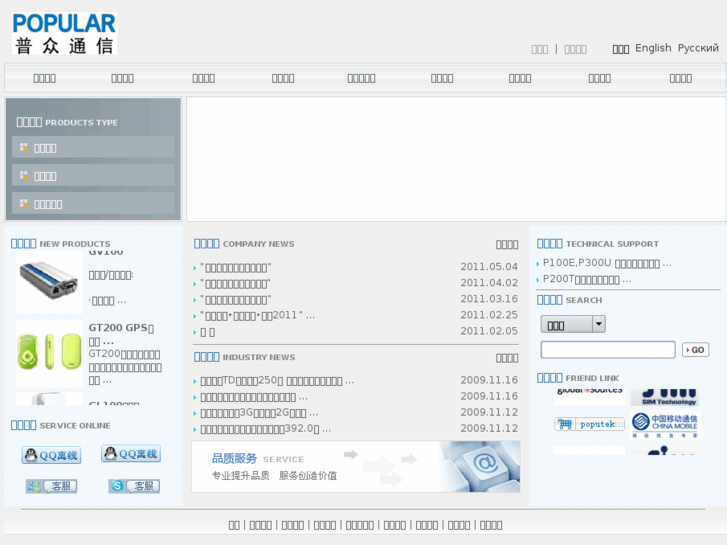The height and width of the screenshot is (545, 727).
Task: Open the left QQ offline chat button
Action: tap(51, 455)
